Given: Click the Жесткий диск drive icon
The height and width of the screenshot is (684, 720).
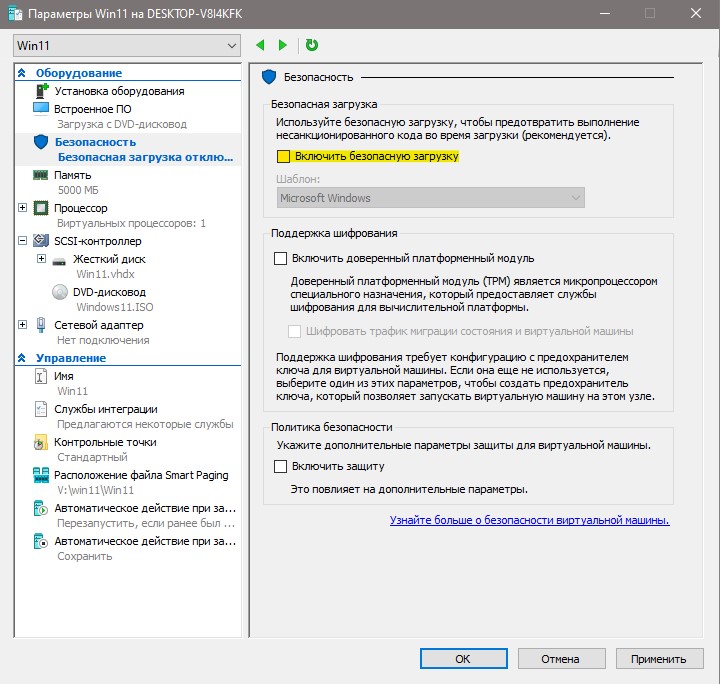Looking at the screenshot, I should pos(59,261).
